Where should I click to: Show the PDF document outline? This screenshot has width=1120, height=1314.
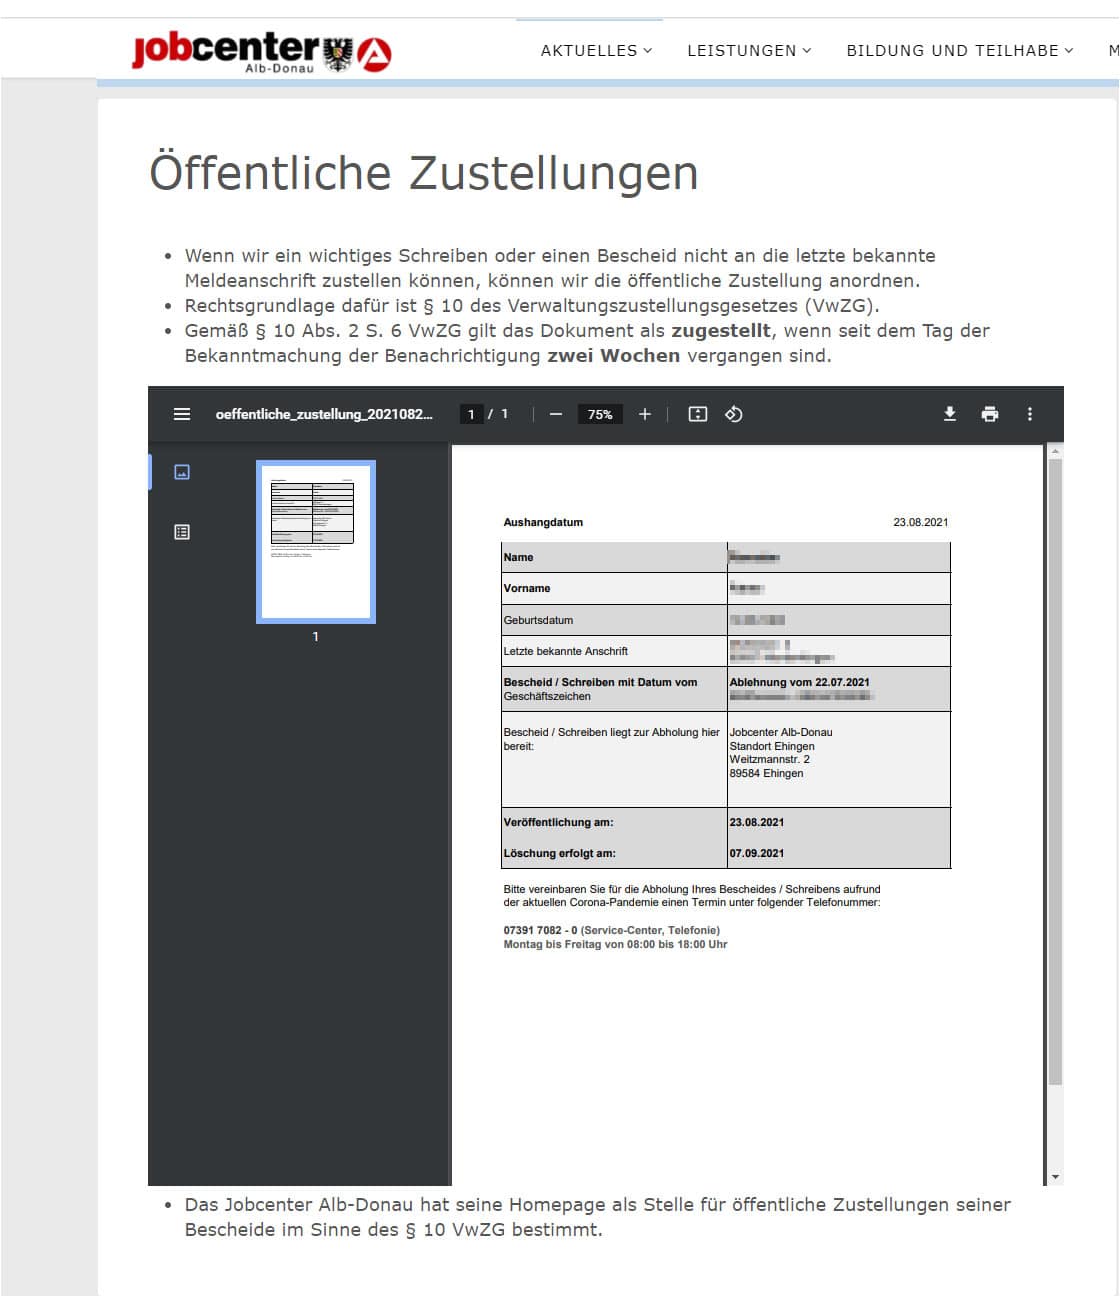point(182,532)
